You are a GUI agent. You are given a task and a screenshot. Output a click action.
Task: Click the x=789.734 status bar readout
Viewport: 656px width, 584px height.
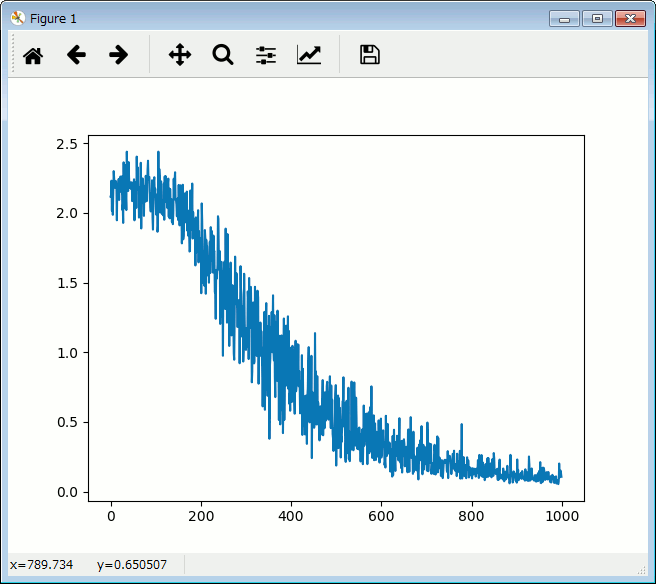coord(41,565)
